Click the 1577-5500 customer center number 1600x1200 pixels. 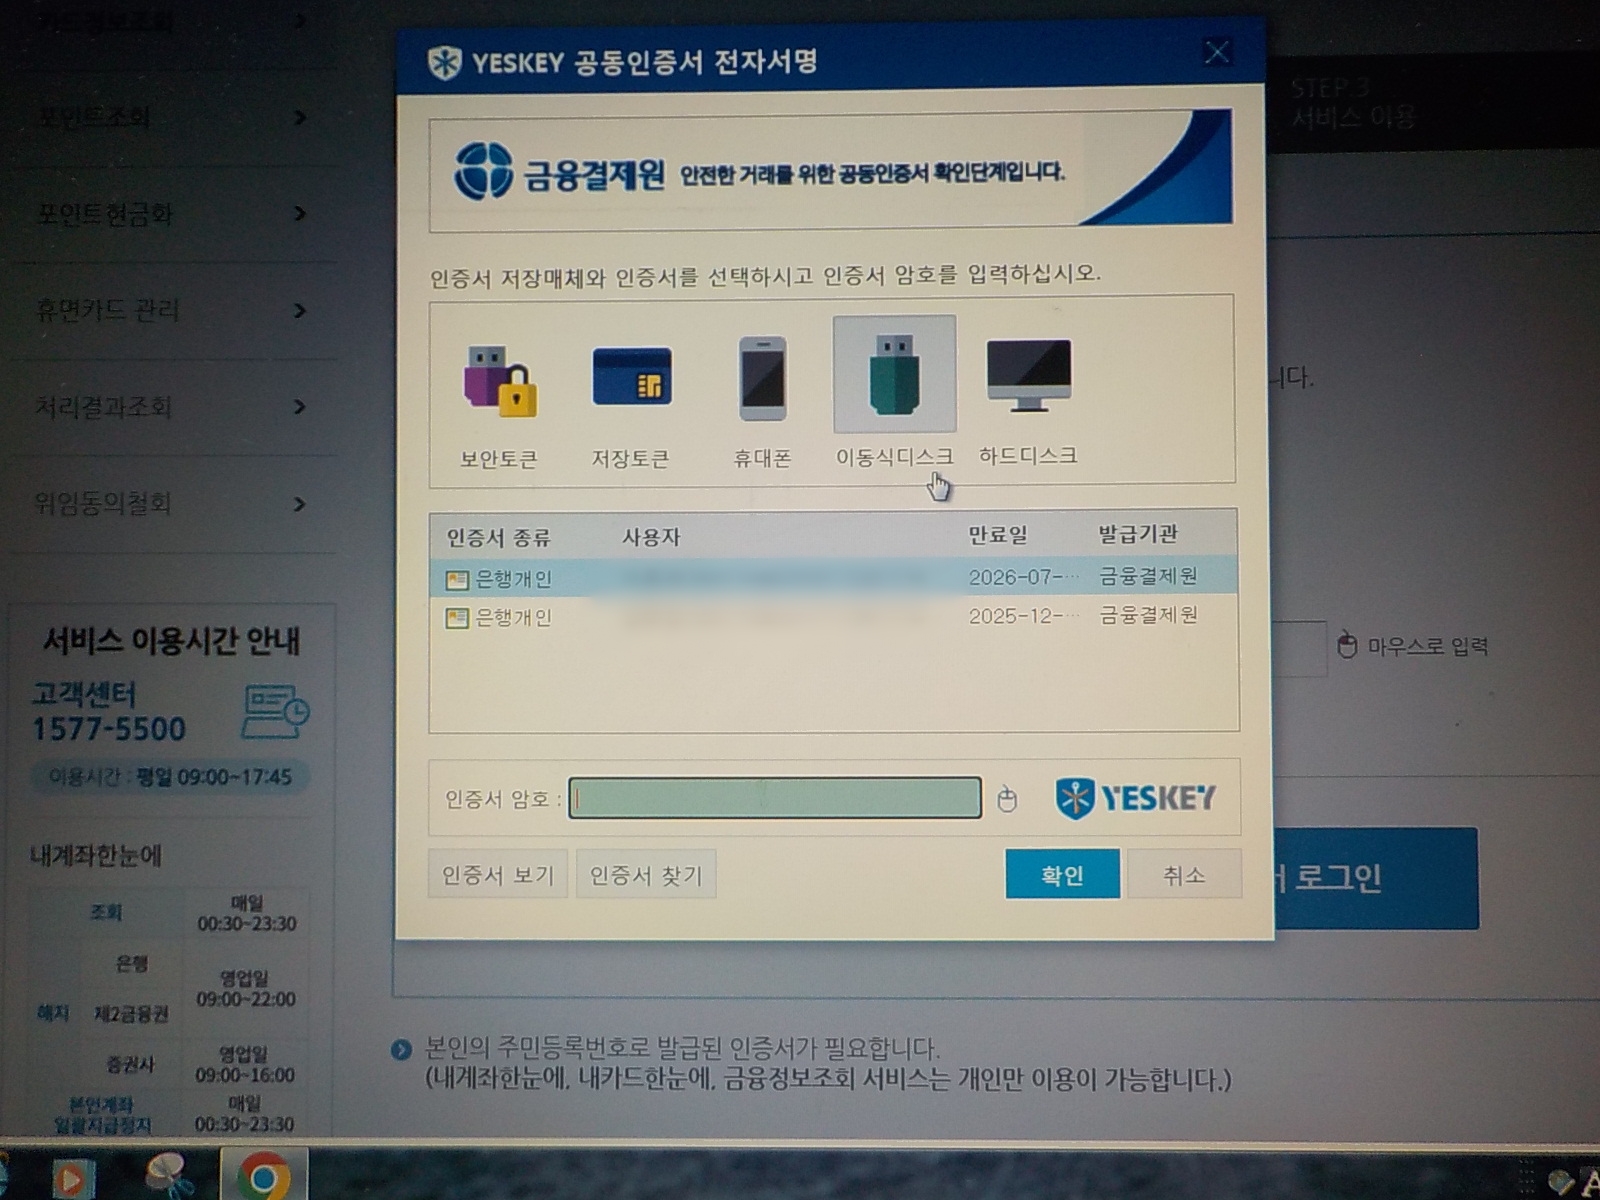click(x=109, y=729)
